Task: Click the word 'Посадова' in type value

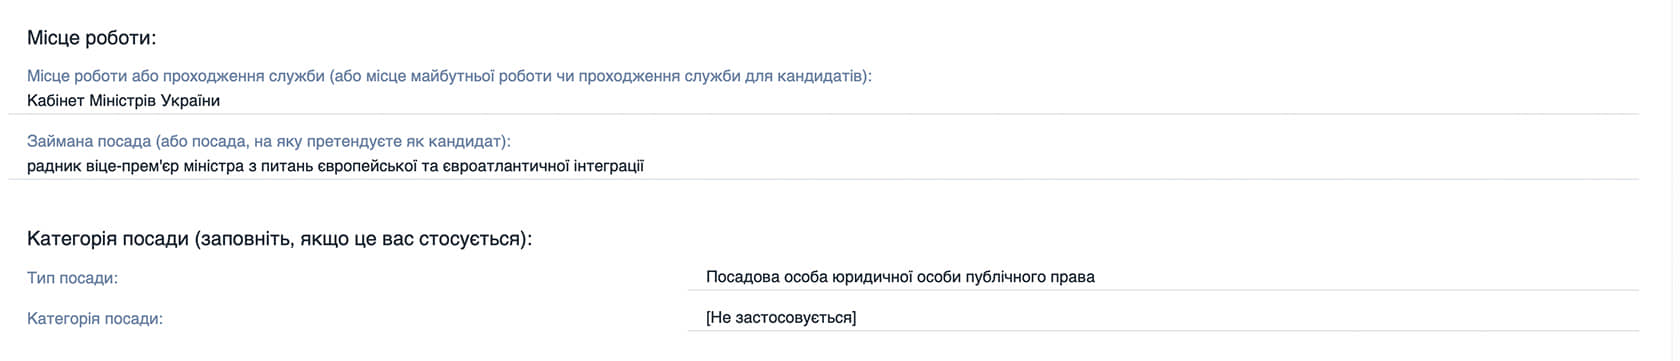Action: [738, 277]
